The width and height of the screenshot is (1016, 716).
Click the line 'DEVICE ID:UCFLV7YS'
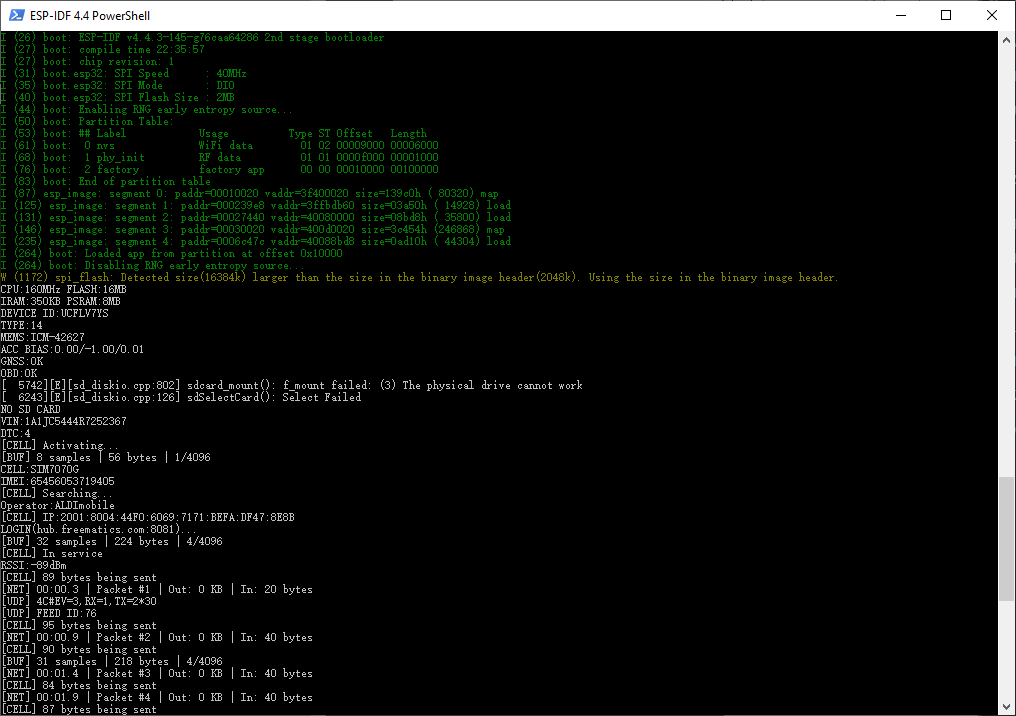[x=54, y=313]
